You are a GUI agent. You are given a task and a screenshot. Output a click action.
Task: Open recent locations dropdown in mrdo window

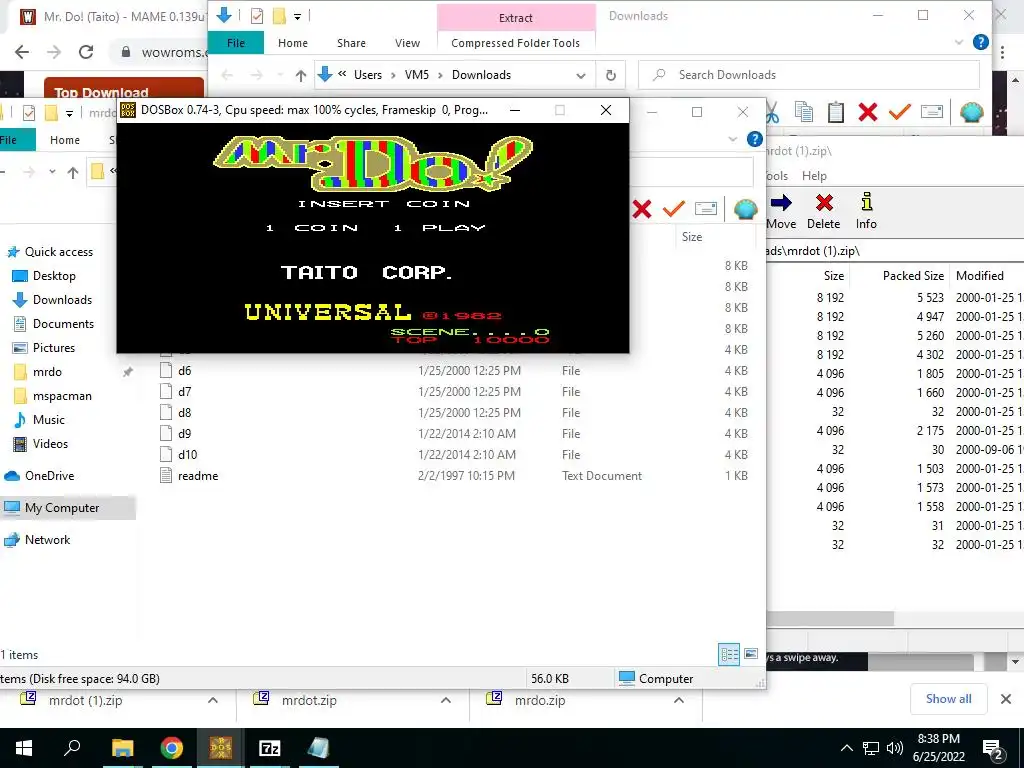pyautogui.click(x=52, y=172)
